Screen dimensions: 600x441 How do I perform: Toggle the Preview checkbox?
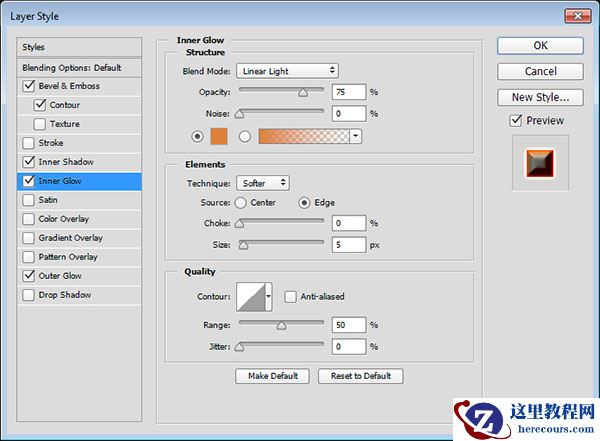515,121
